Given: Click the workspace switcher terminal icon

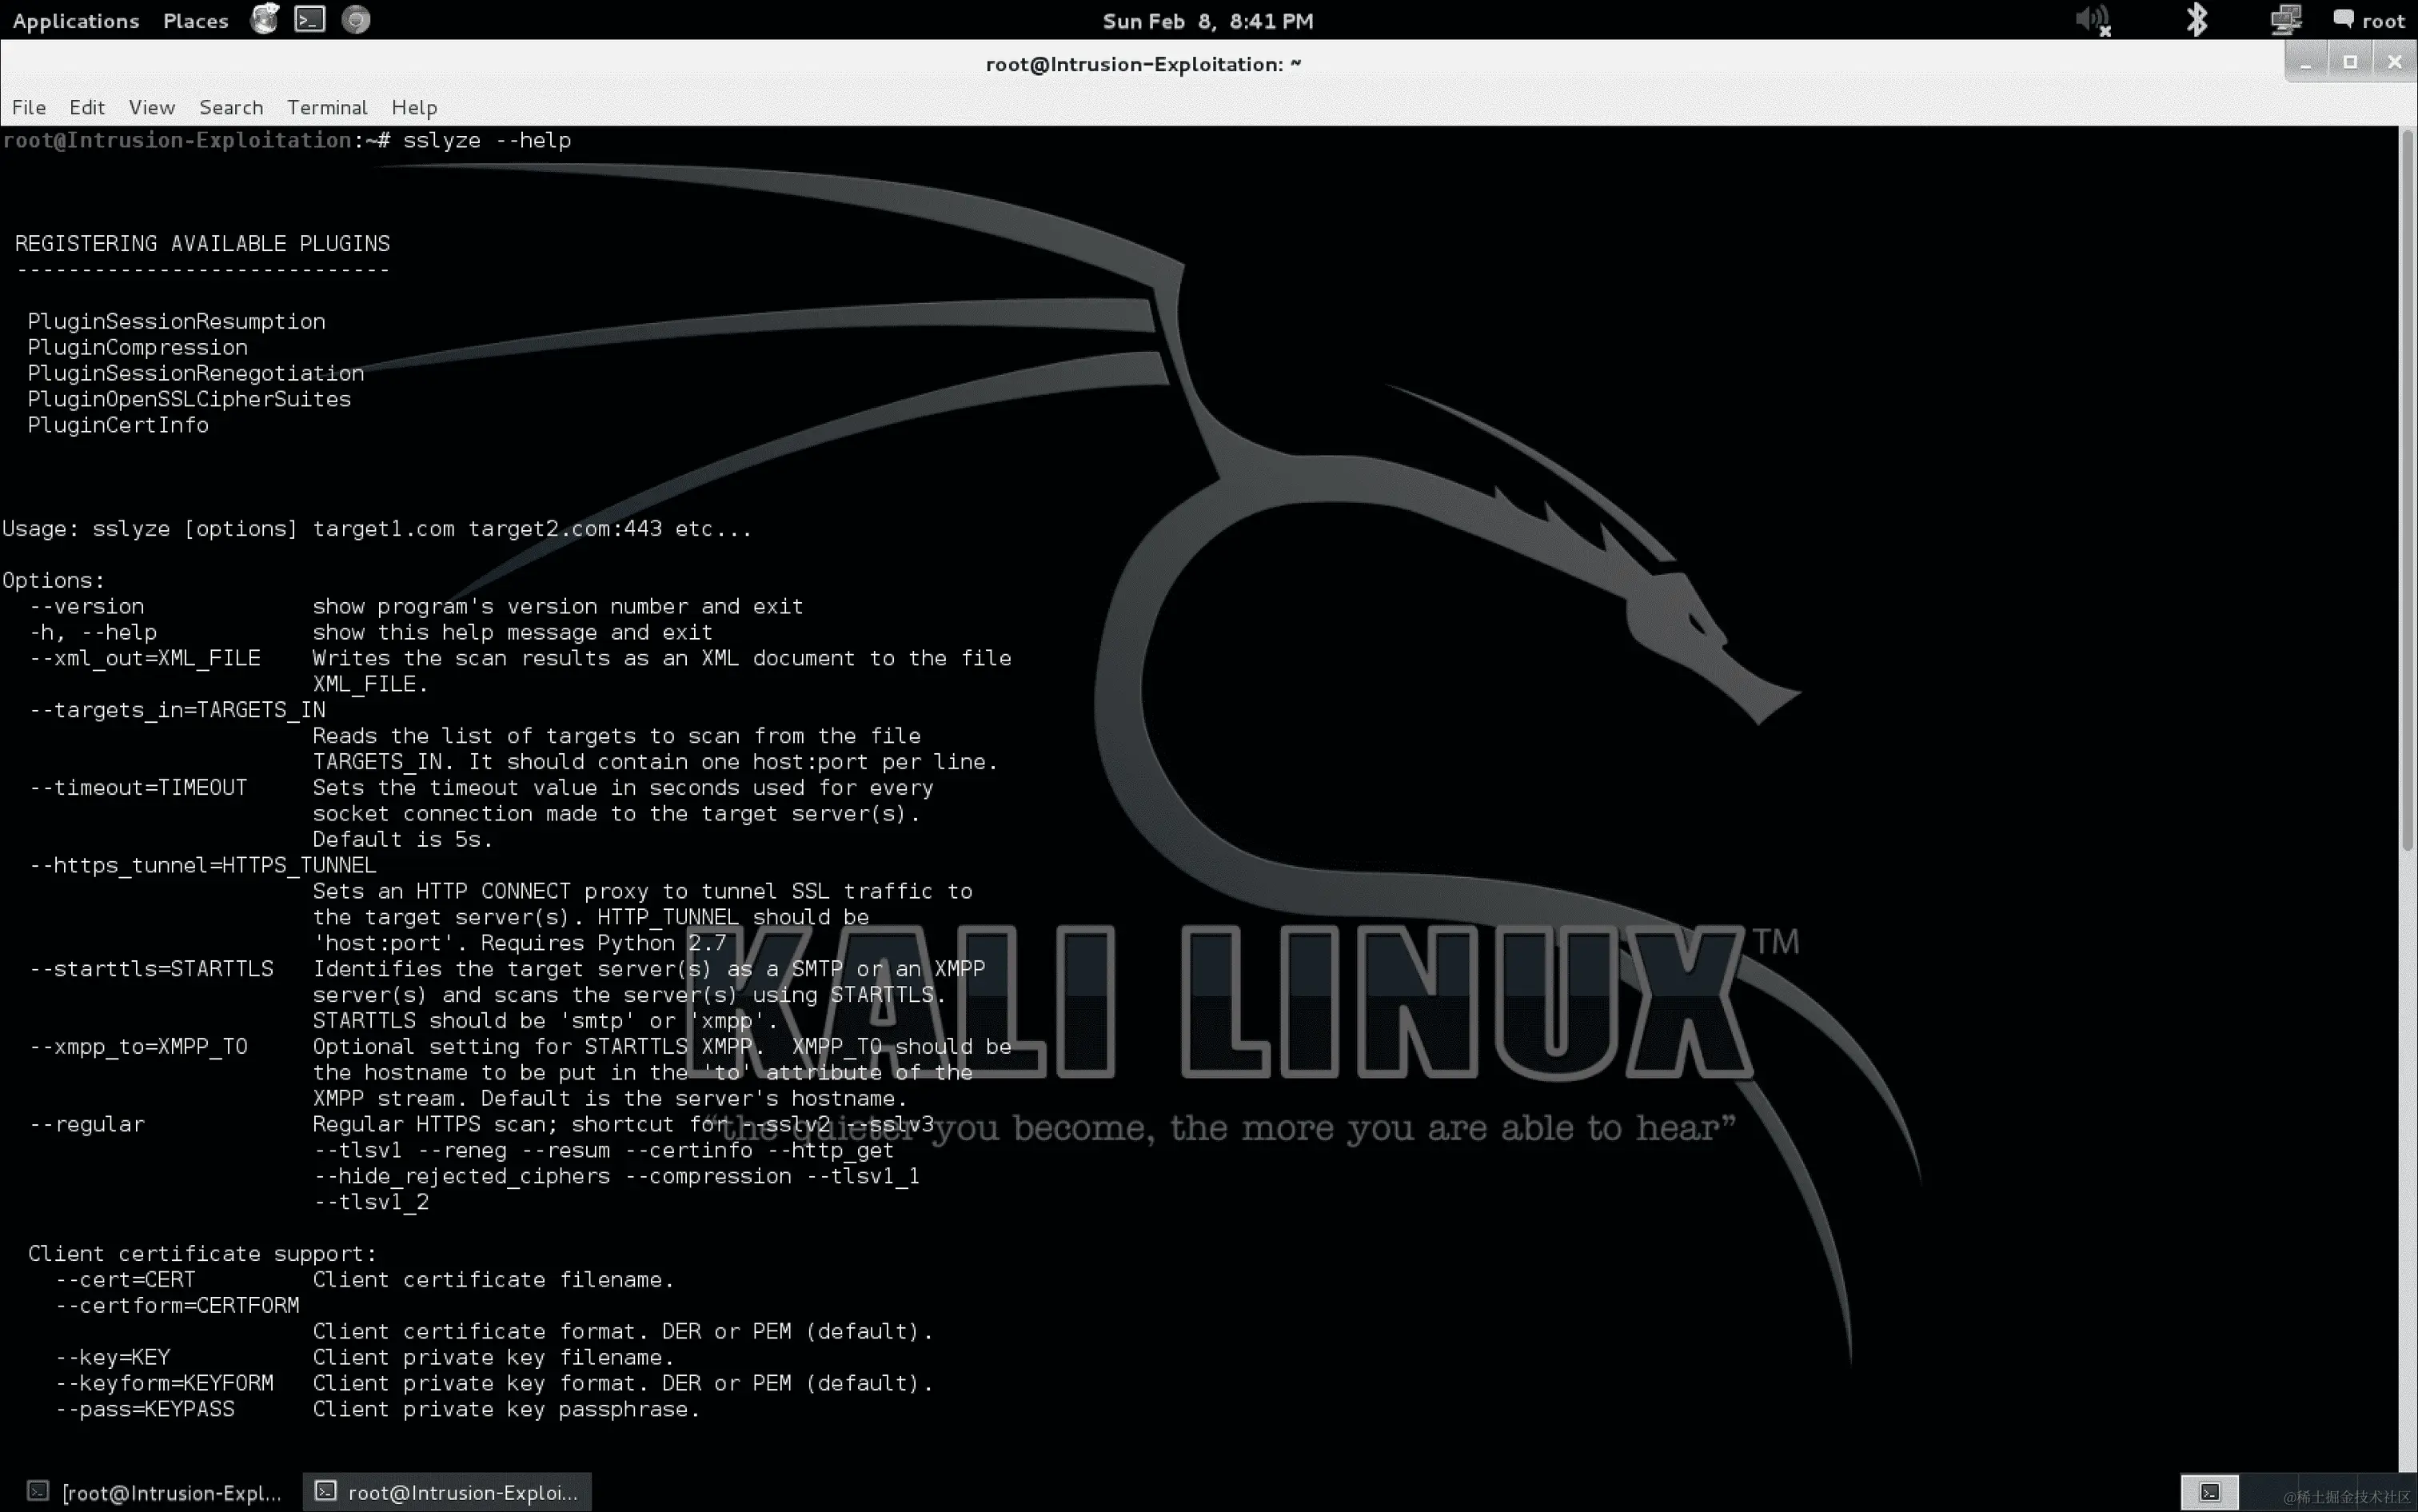Looking at the screenshot, I should [x=2210, y=1493].
